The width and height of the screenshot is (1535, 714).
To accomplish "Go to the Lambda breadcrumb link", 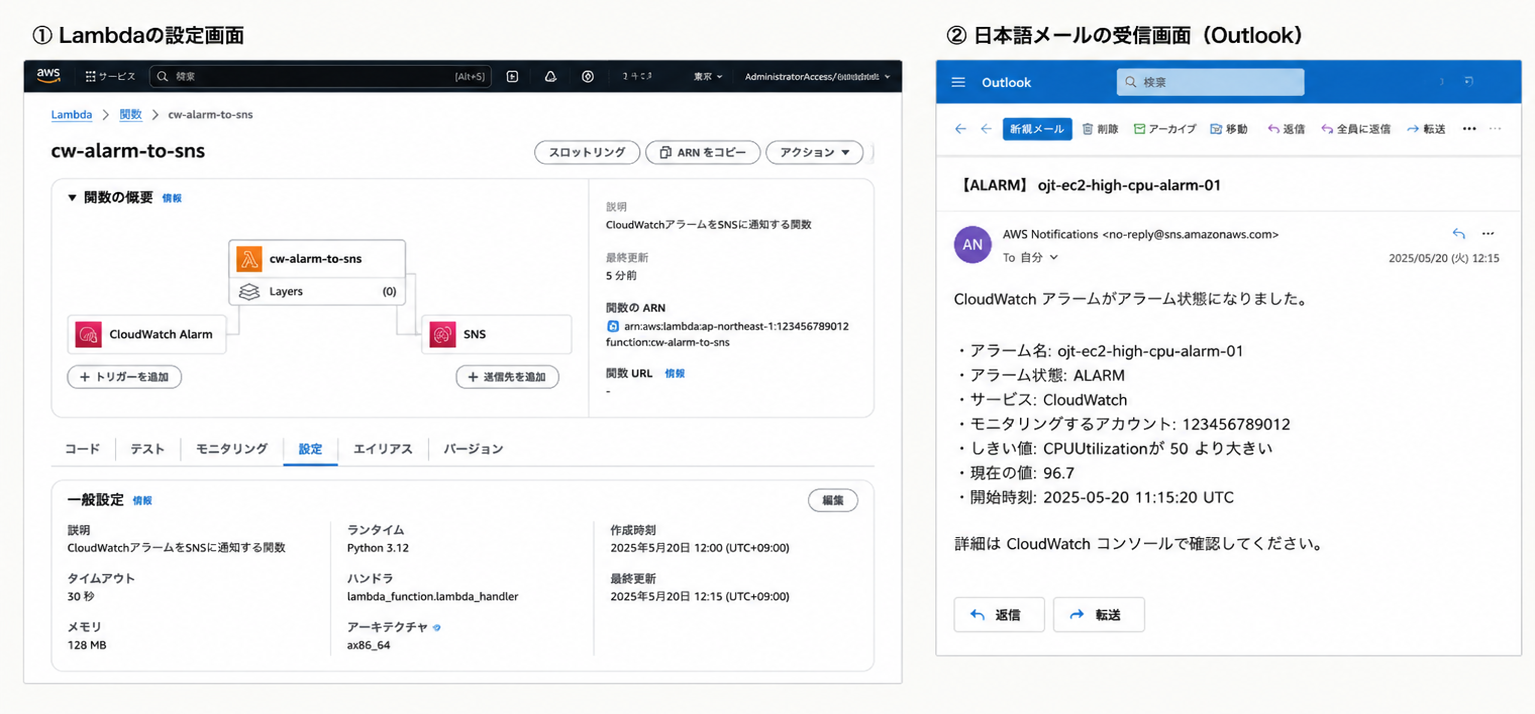I will [x=71, y=114].
